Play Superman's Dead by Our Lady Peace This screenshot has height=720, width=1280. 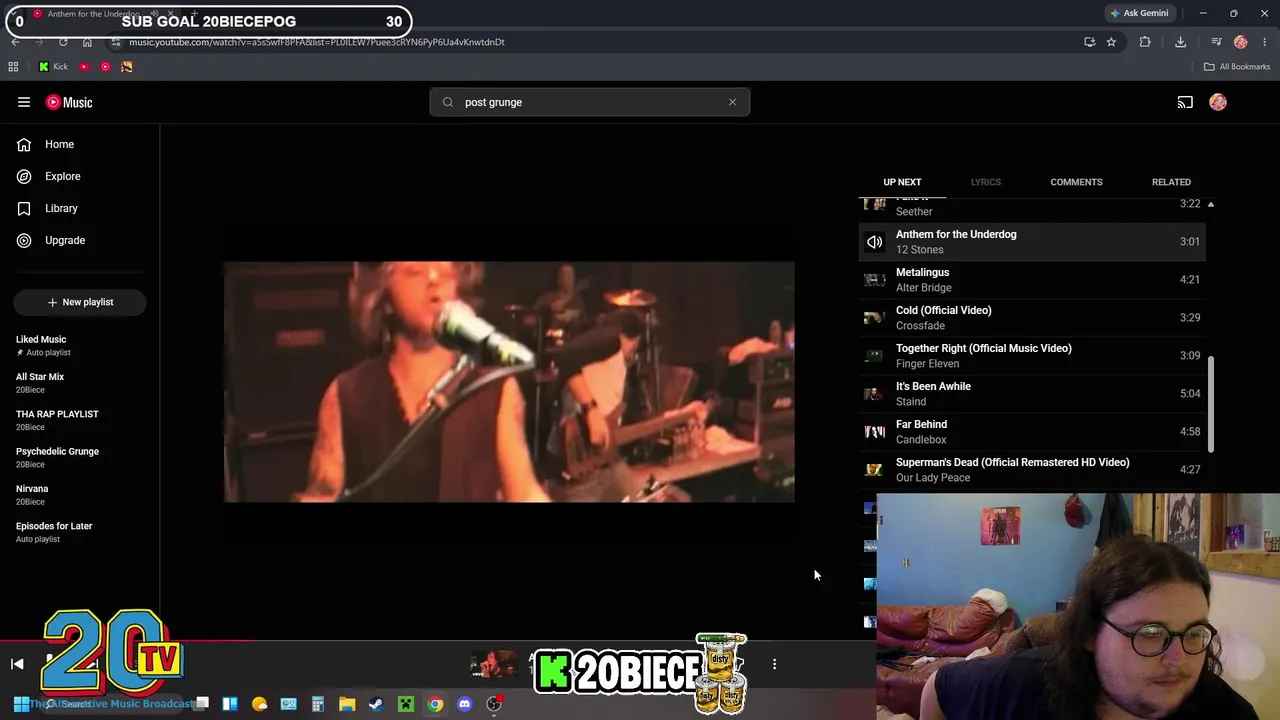[1032, 470]
